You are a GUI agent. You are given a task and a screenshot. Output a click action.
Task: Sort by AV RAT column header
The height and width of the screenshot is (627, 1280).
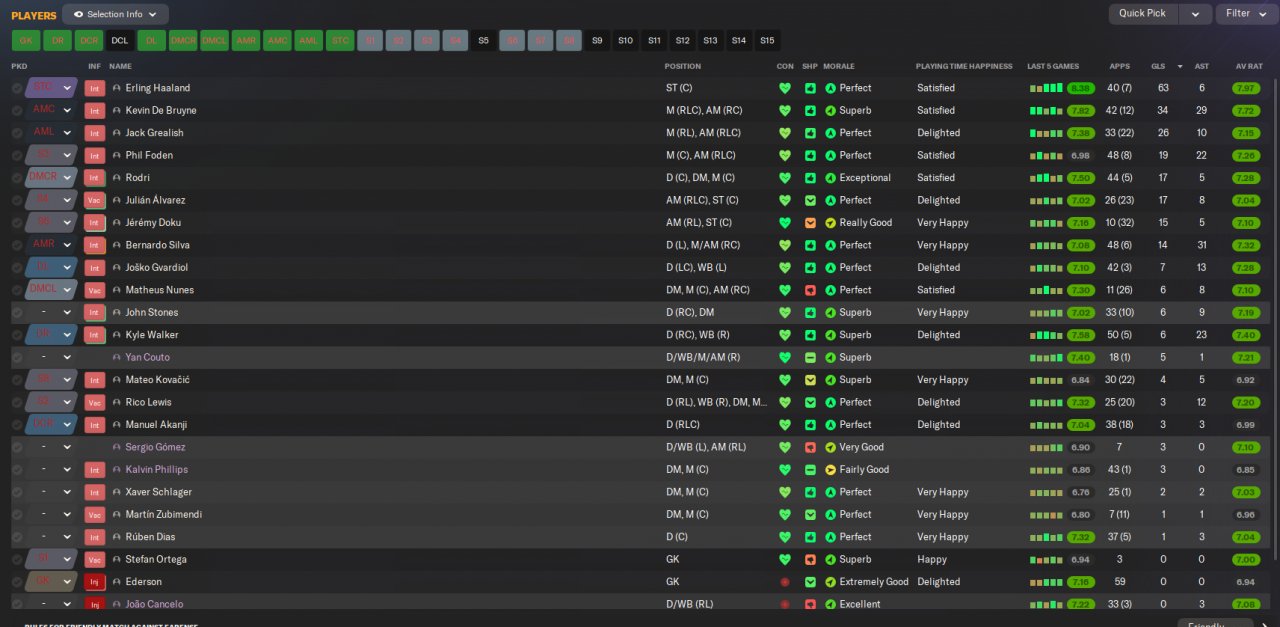[x=1249, y=66]
